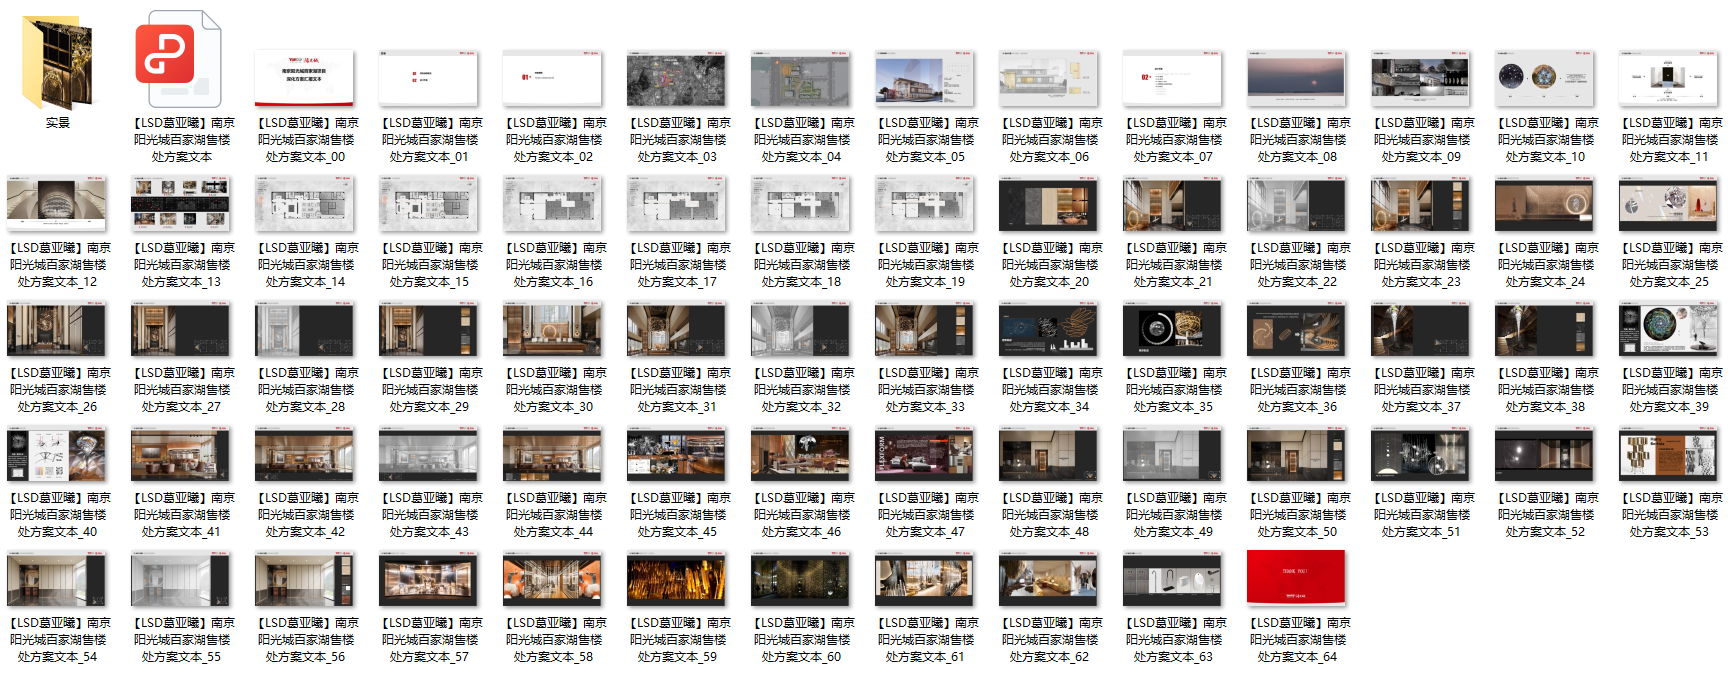Click the thumbnail for file ending _20
The image size is (1730, 679).
pyautogui.click(x=1048, y=204)
